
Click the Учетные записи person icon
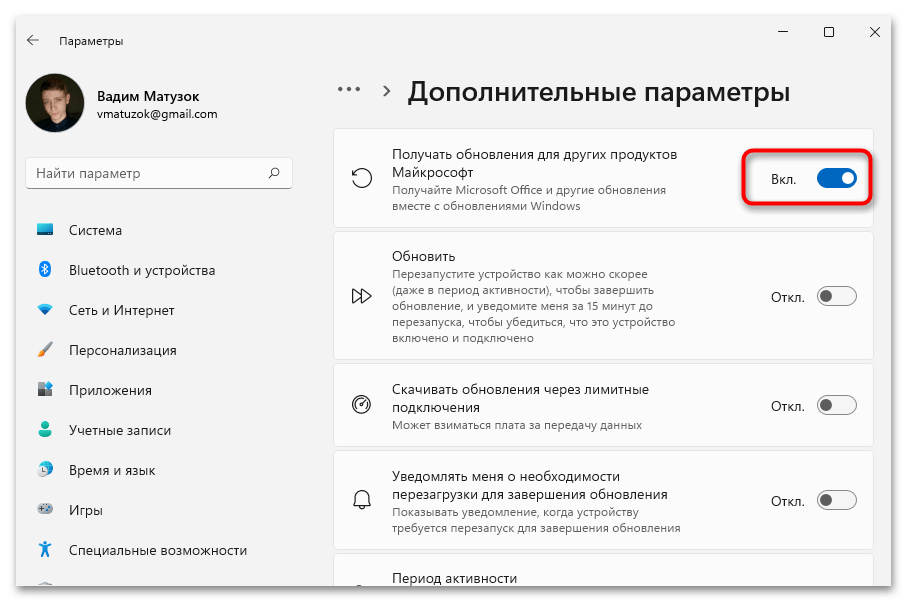click(x=45, y=430)
